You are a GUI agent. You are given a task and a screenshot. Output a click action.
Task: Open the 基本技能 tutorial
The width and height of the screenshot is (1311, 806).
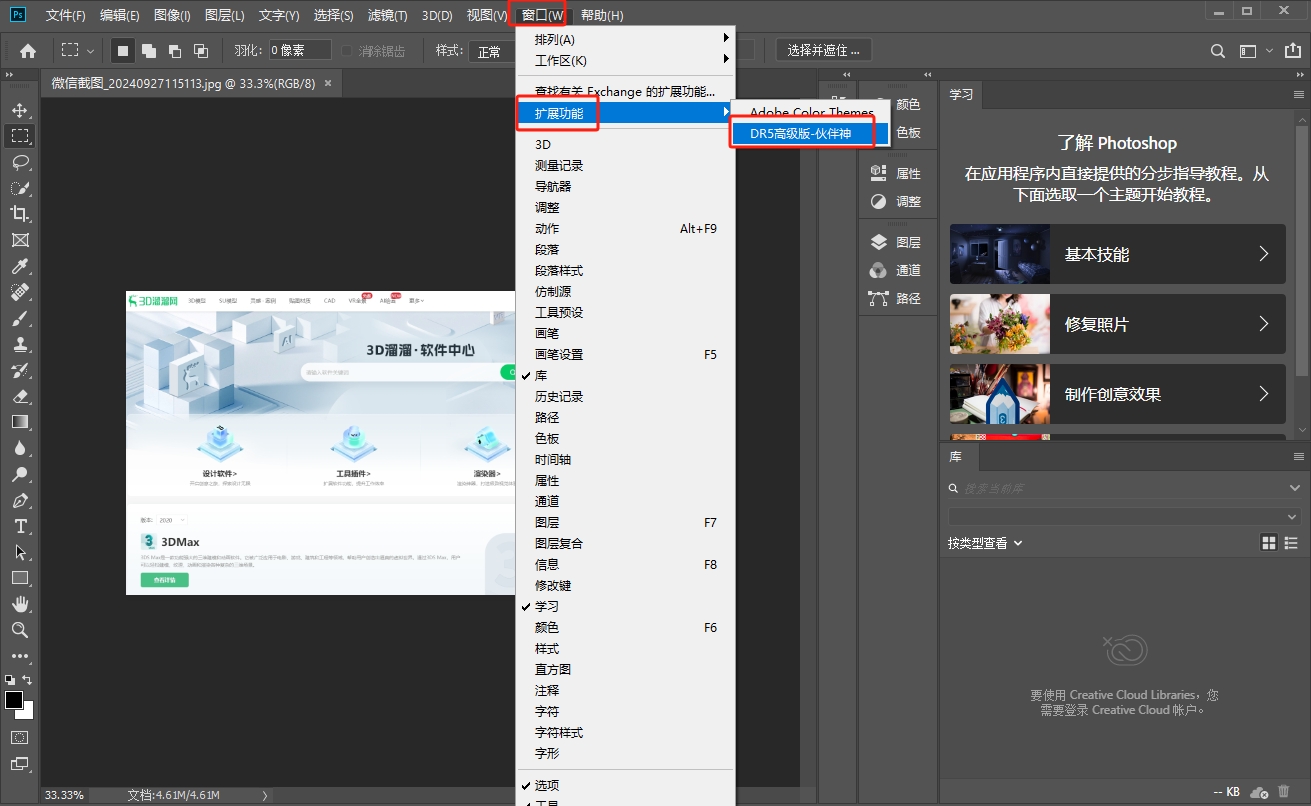point(1117,254)
